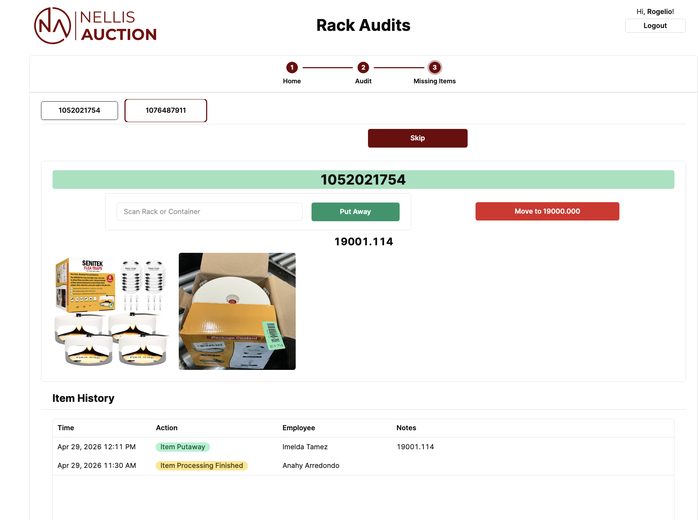The width and height of the screenshot is (700, 520).
Task: Click the Employee column header
Action: coord(299,428)
